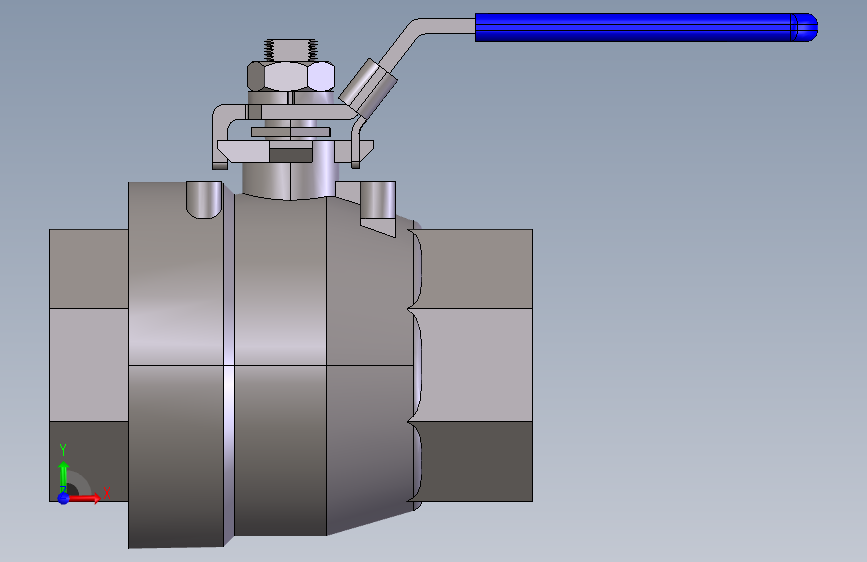Select the gray sleeve on the handle lever
The height and width of the screenshot is (562, 867).
tap(368, 89)
